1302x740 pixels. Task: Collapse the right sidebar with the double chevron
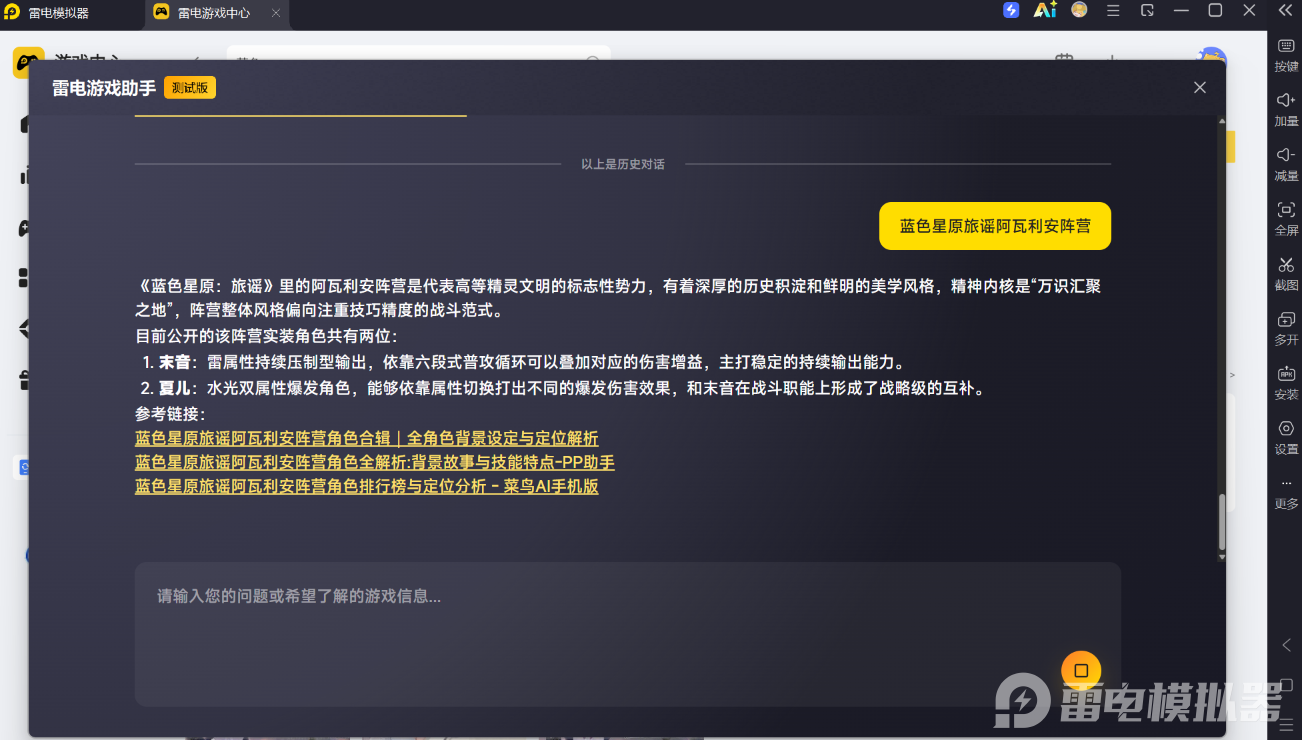(1286, 10)
